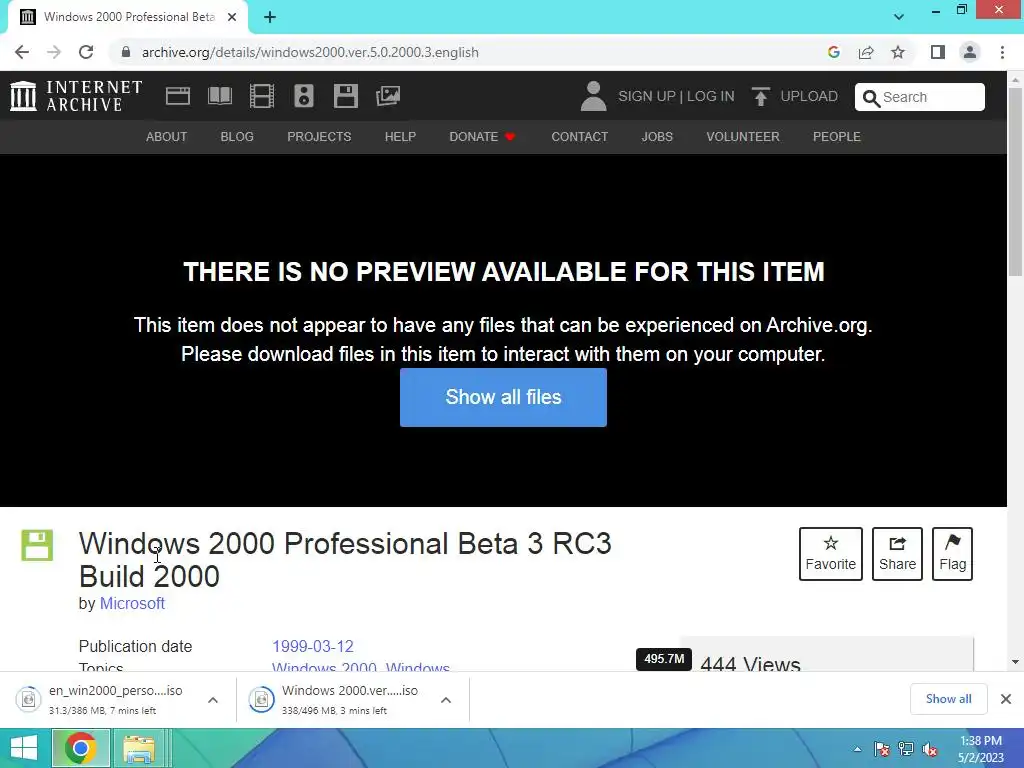Open the BLOG menu item
The width and height of the screenshot is (1024, 768).
point(237,136)
